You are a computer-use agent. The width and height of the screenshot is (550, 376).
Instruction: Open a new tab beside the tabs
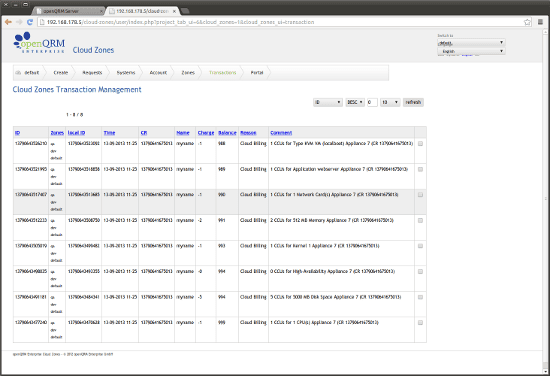[185, 11]
